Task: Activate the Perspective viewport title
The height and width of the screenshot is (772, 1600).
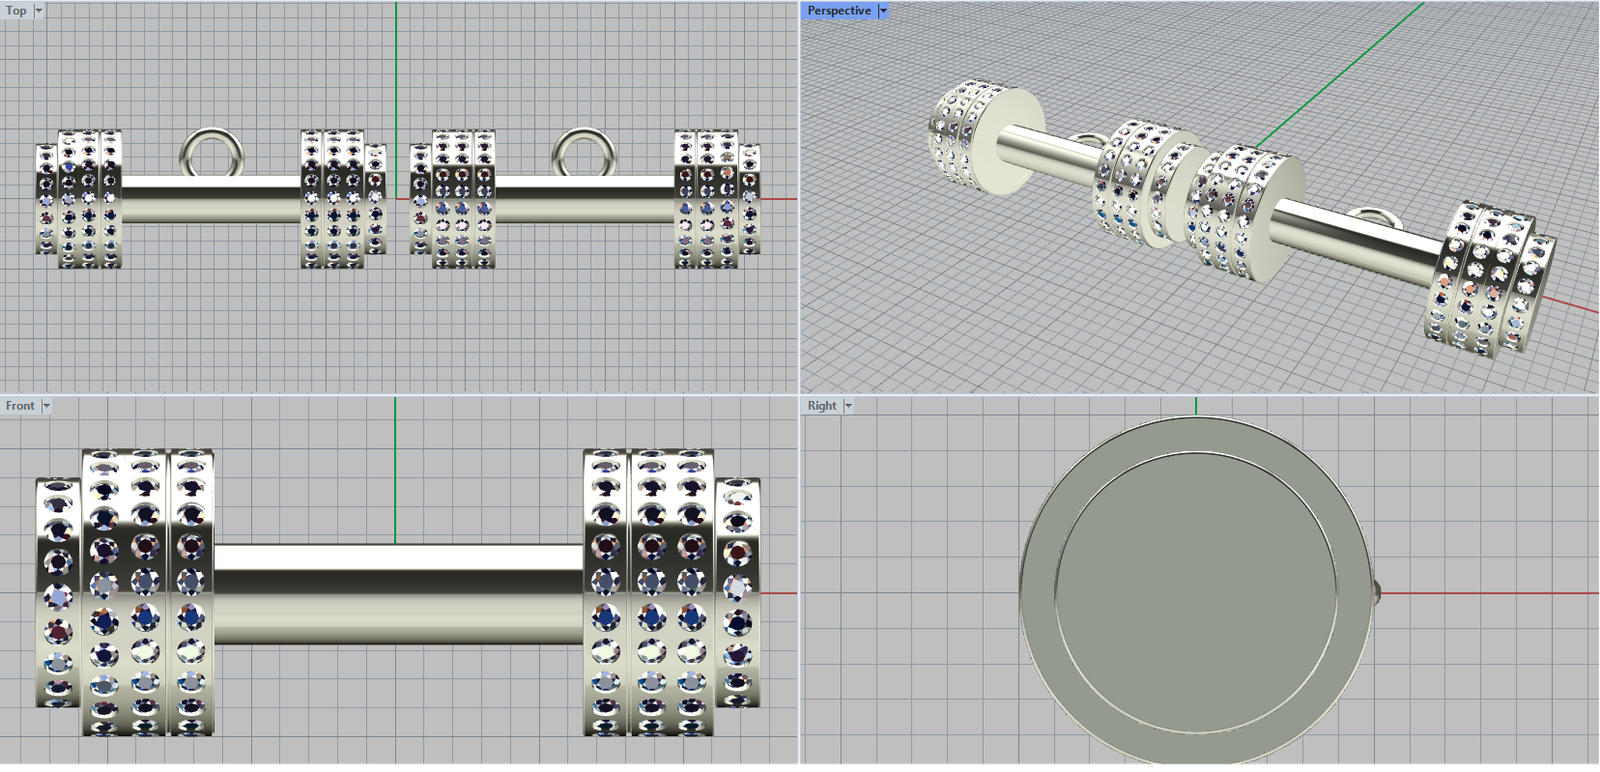Action: point(838,11)
